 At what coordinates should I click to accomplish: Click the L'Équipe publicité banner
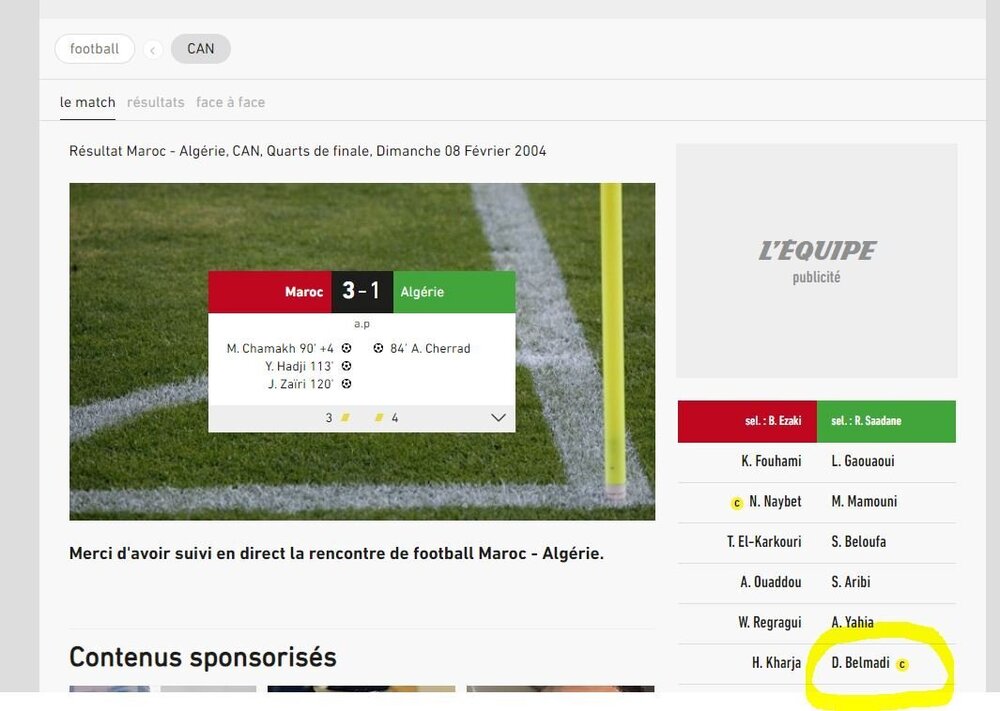[816, 261]
